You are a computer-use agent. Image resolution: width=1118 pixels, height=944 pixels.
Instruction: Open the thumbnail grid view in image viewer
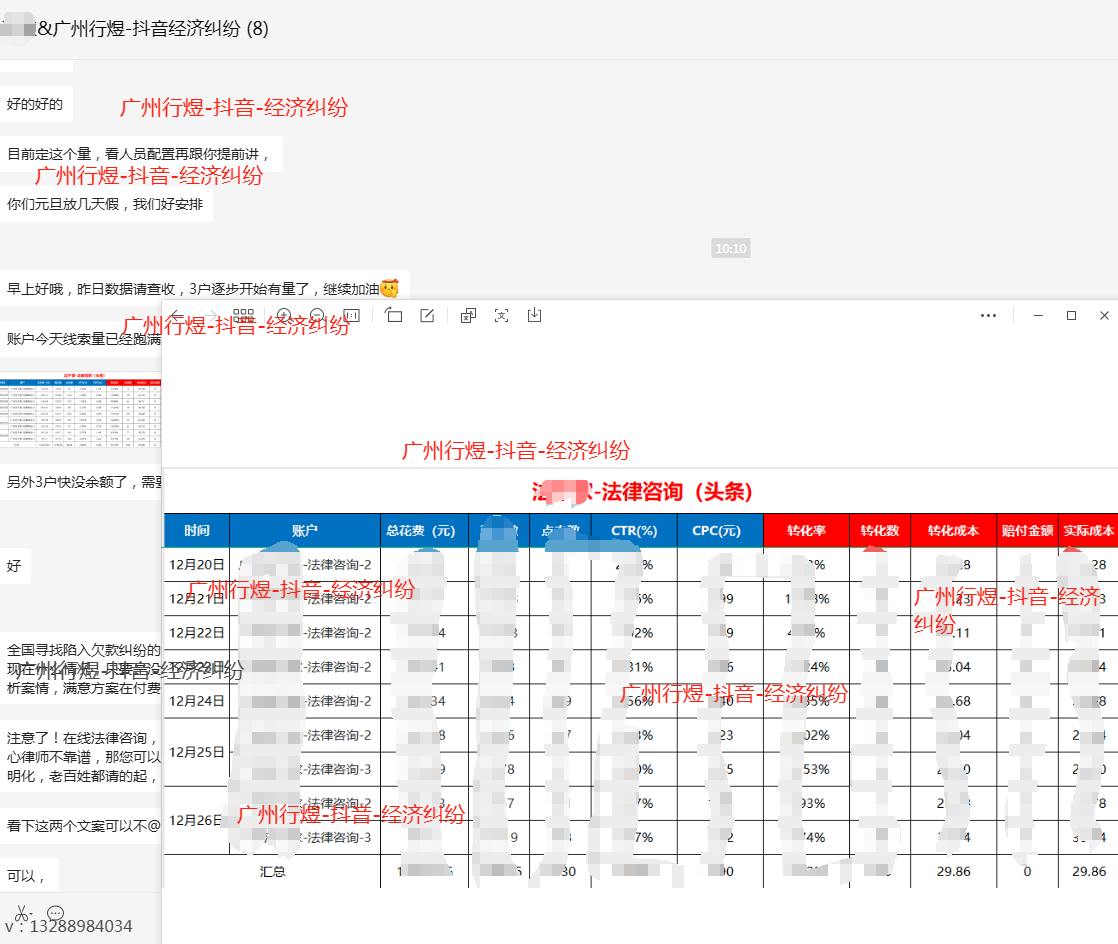243,315
